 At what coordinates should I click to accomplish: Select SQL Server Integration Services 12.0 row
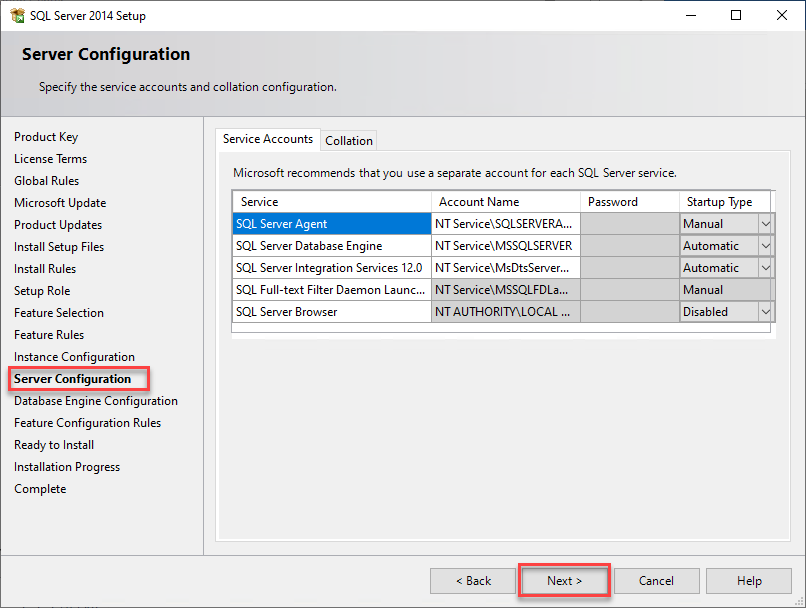pyautogui.click(x=332, y=268)
